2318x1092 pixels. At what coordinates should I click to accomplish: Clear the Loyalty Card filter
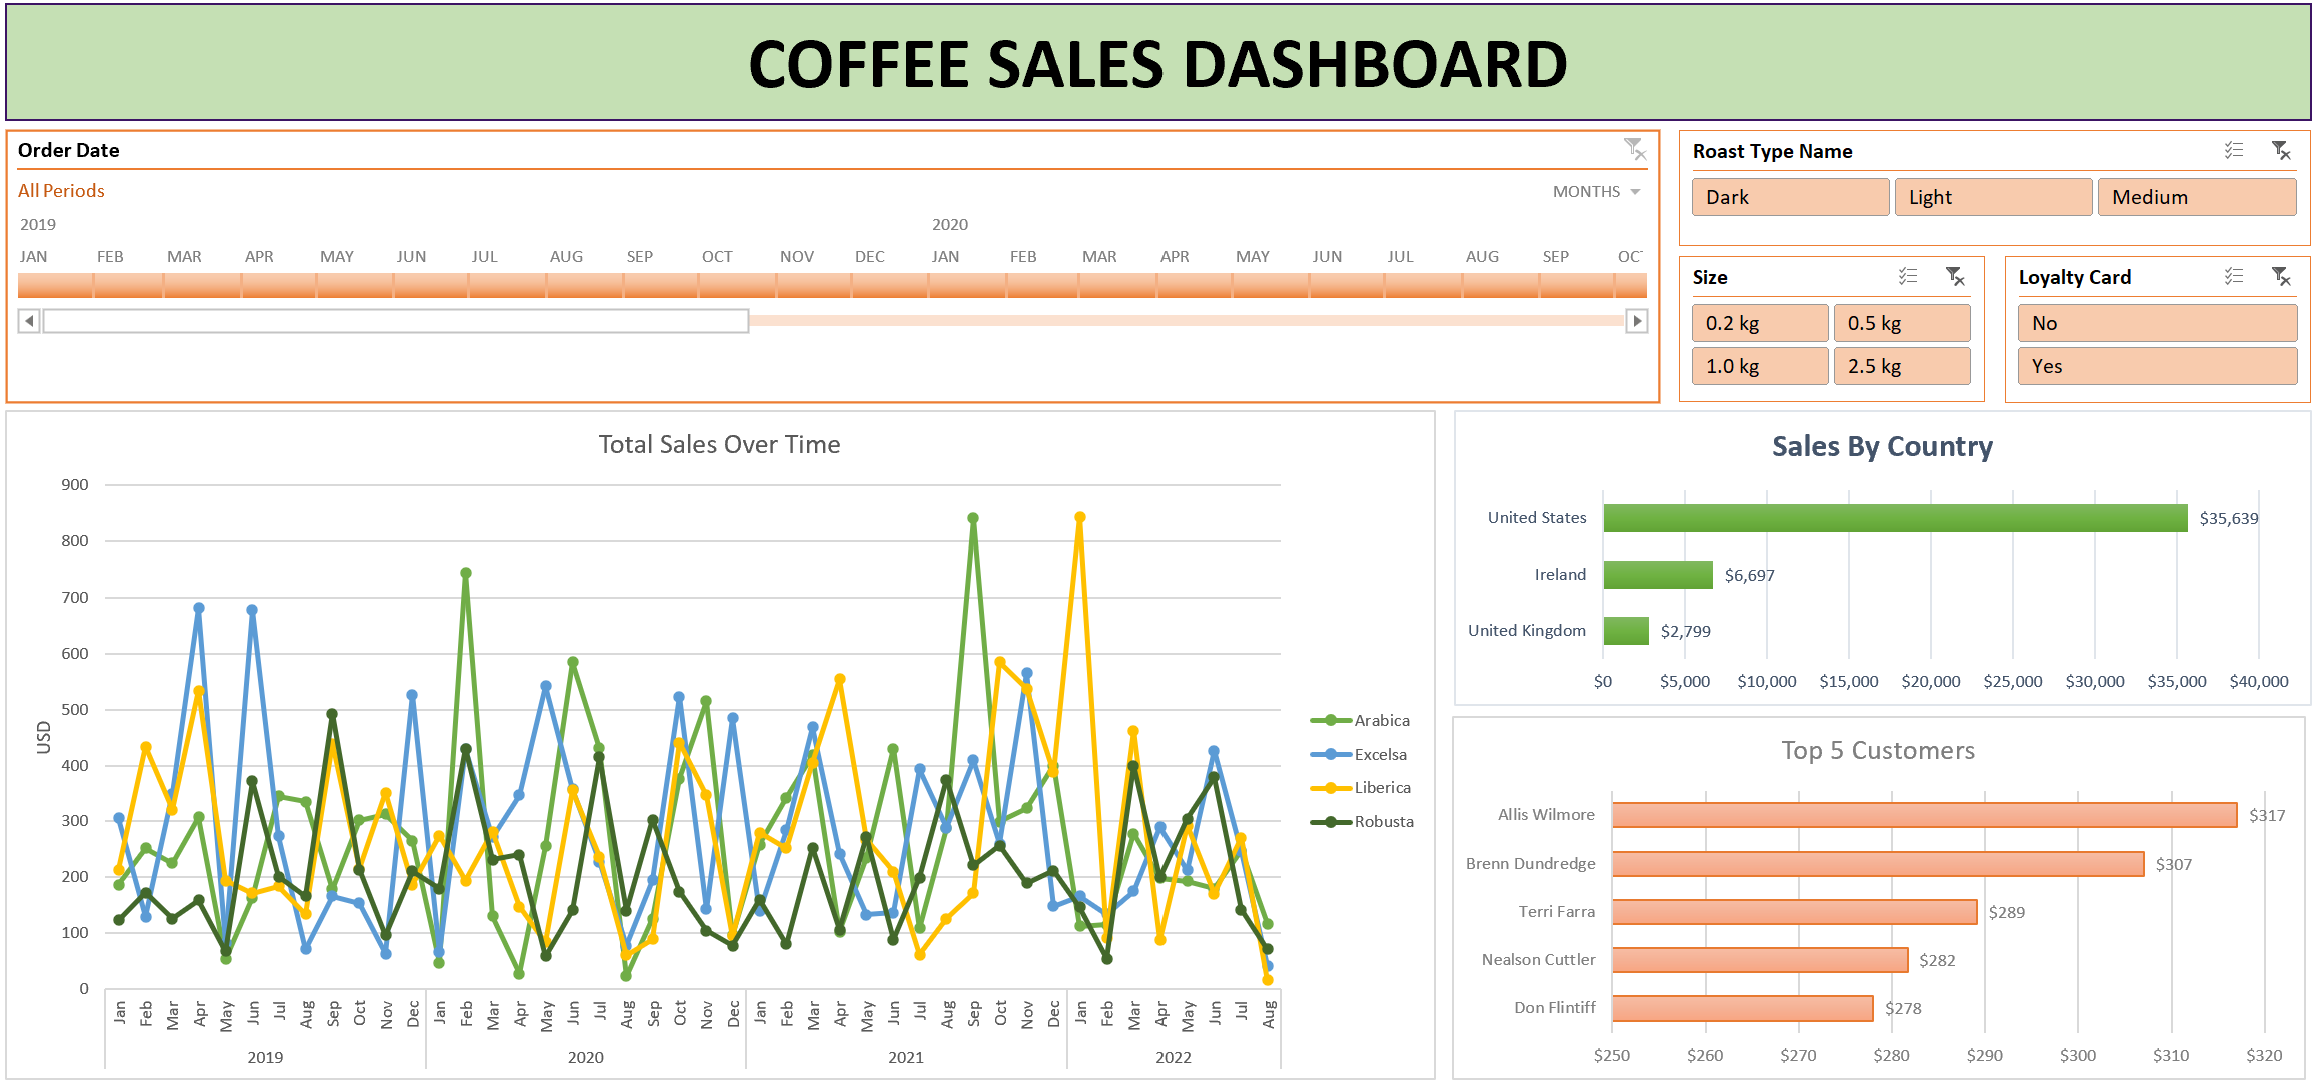2281,277
